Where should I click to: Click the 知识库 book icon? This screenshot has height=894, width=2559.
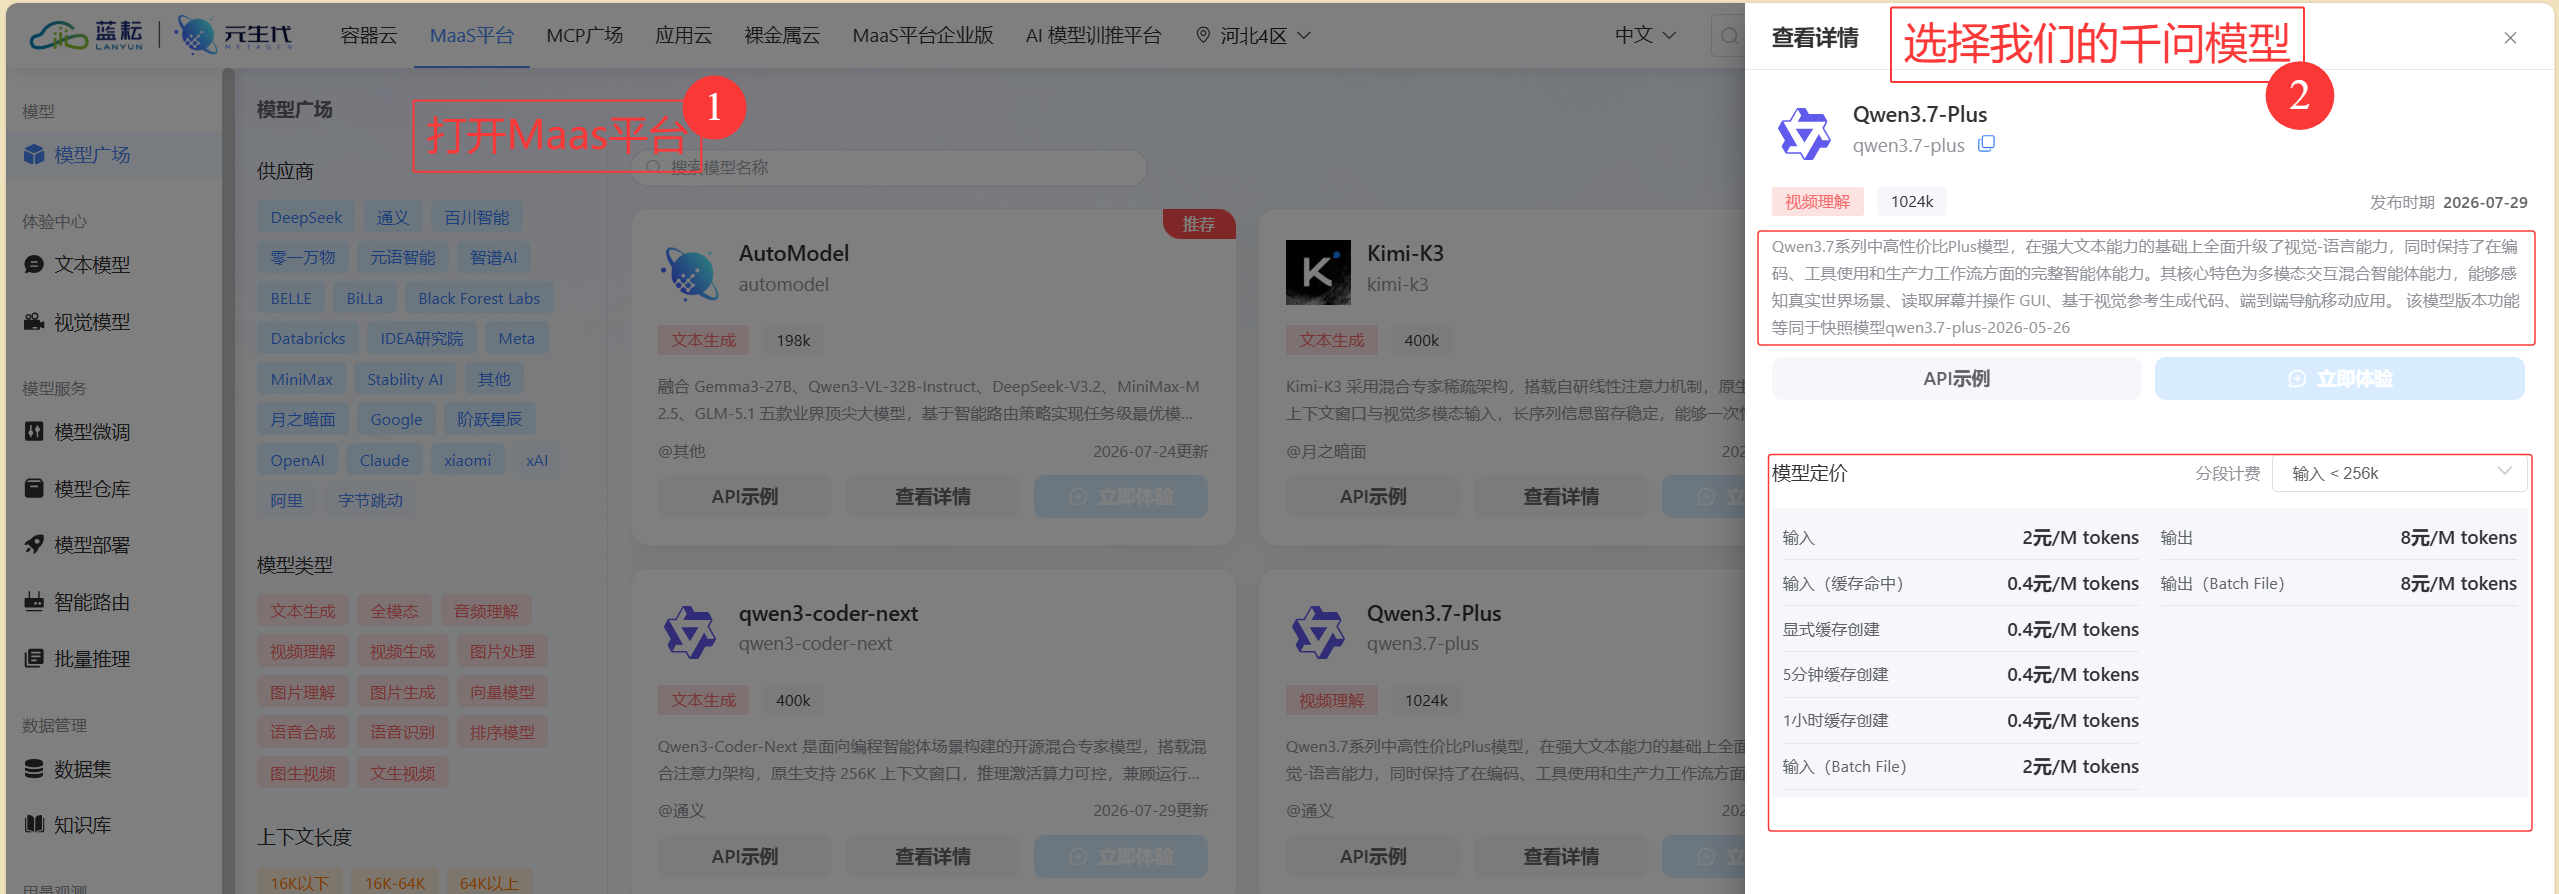[x=34, y=824]
